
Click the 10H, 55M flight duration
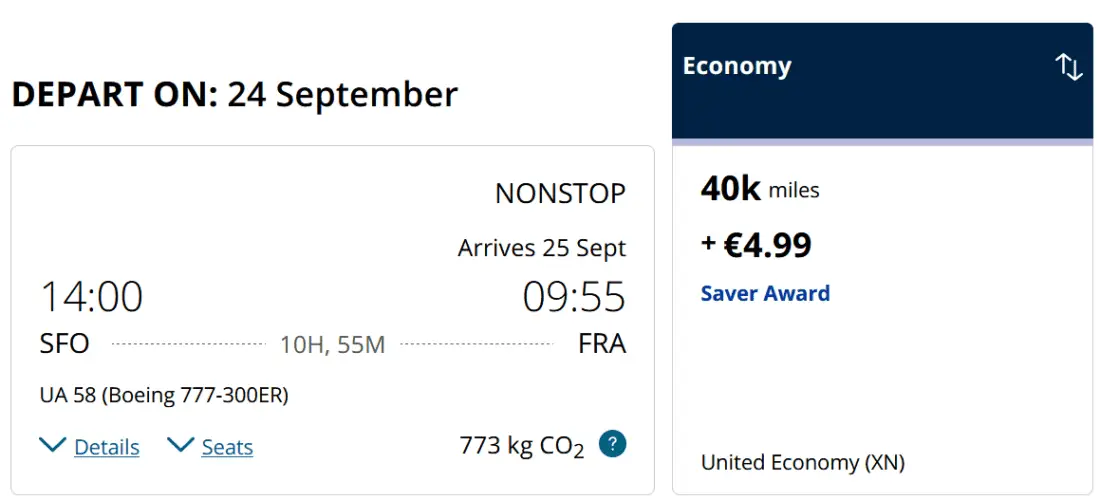coord(332,345)
